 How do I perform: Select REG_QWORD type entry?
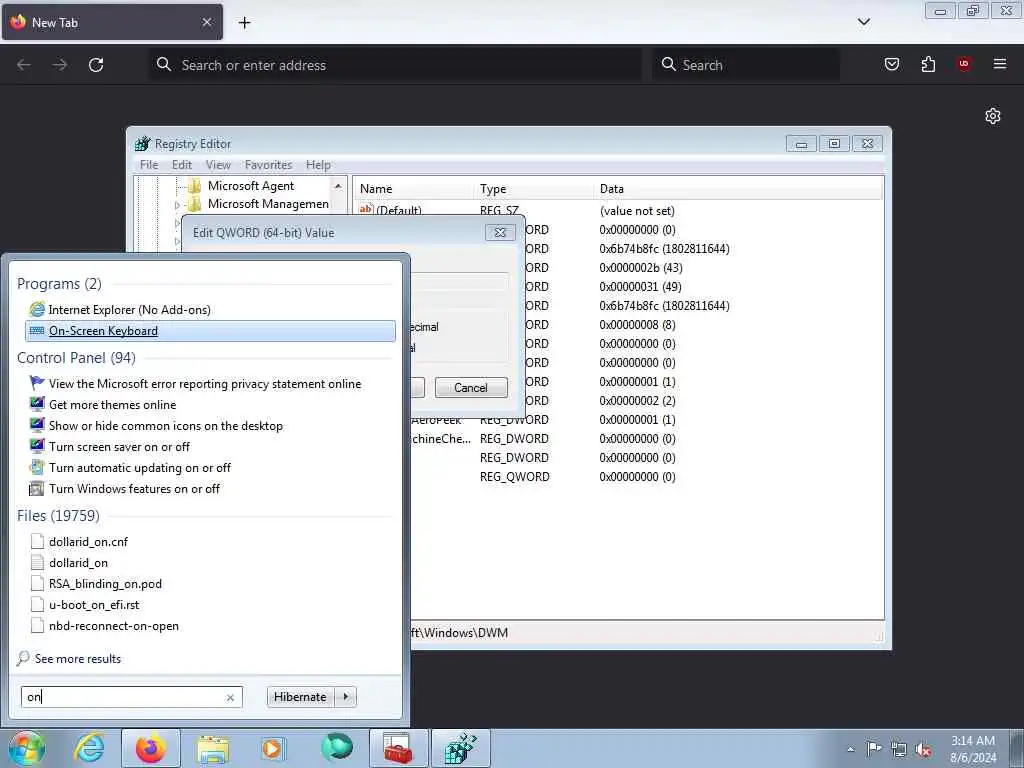coord(515,477)
